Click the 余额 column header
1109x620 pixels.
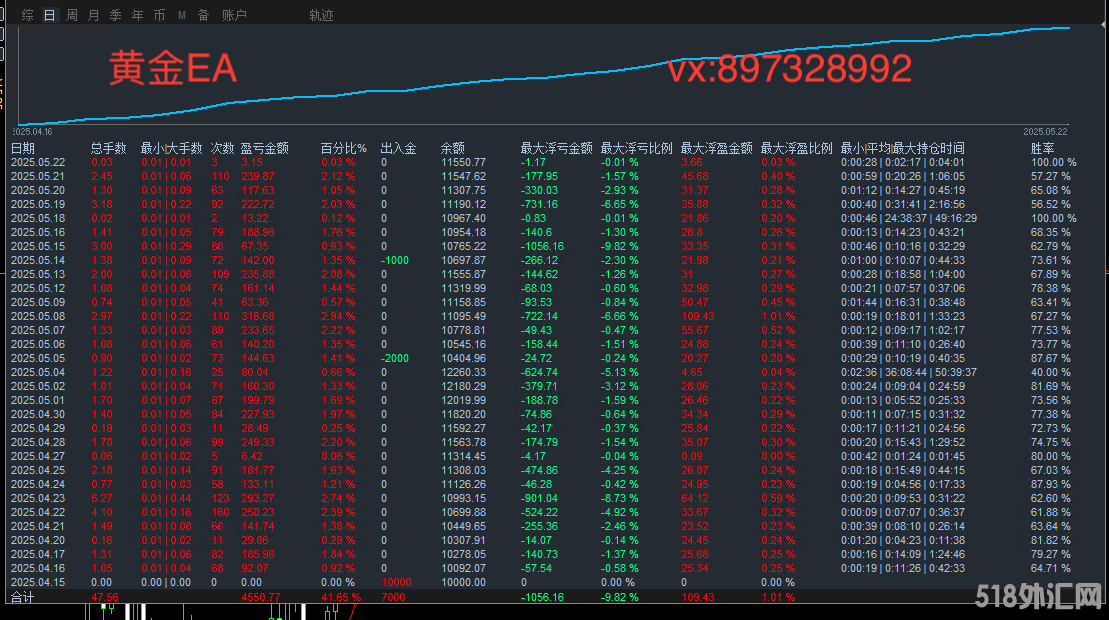click(452, 148)
